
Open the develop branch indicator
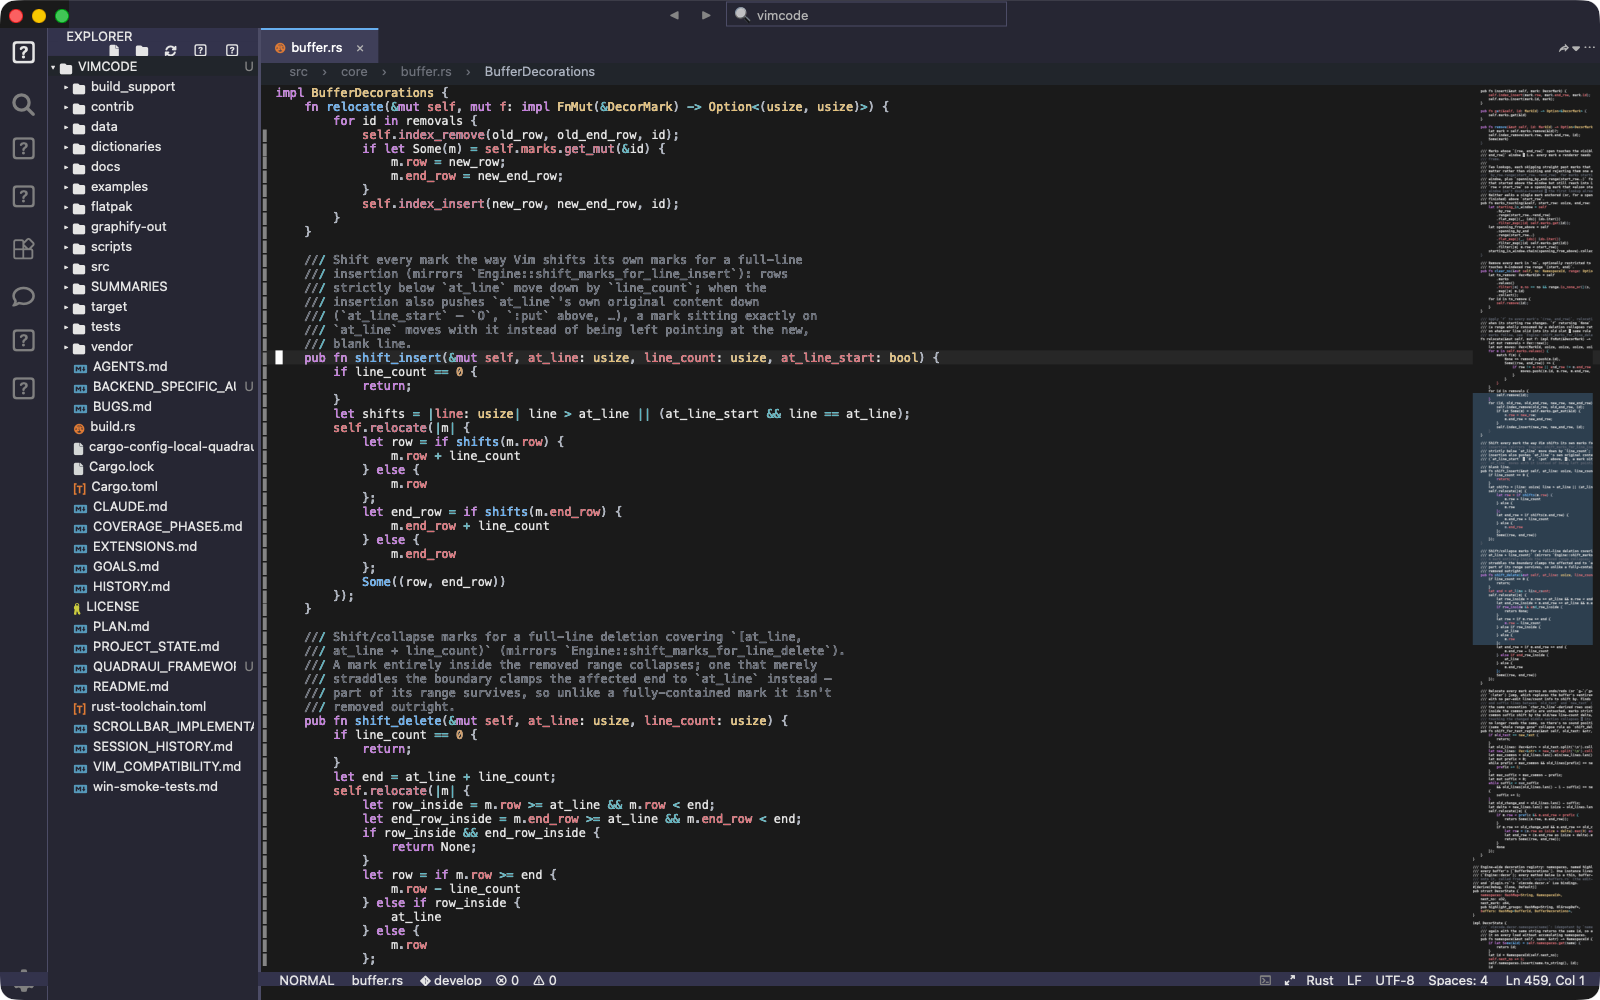click(x=451, y=980)
